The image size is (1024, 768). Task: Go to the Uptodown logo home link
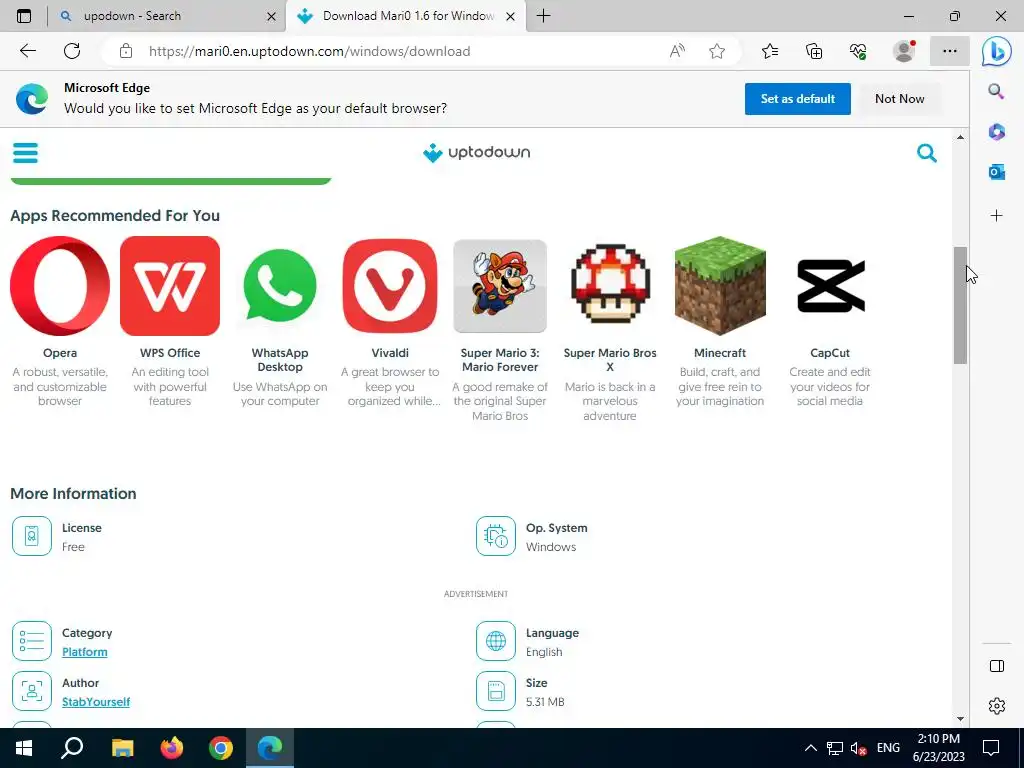click(477, 153)
